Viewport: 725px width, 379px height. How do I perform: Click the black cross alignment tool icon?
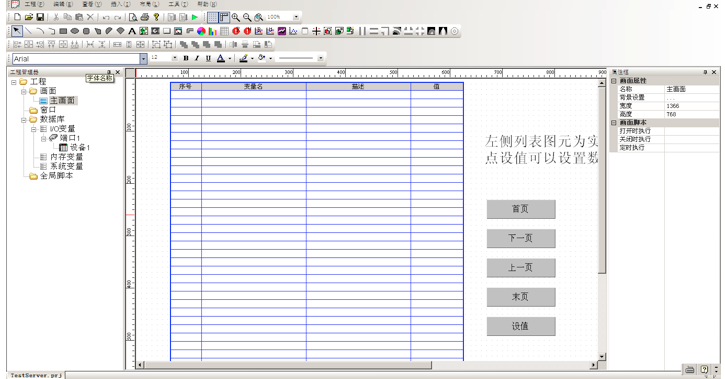(316, 31)
